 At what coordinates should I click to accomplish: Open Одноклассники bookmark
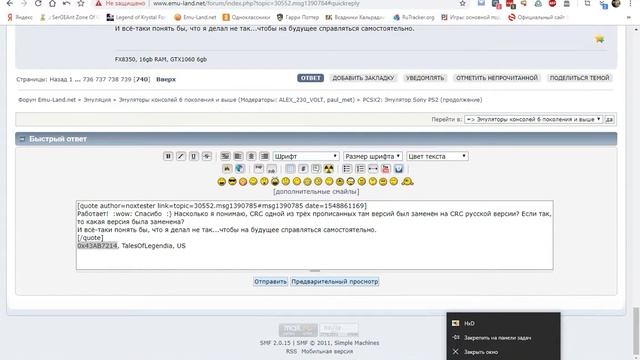[x=247, y=18]
